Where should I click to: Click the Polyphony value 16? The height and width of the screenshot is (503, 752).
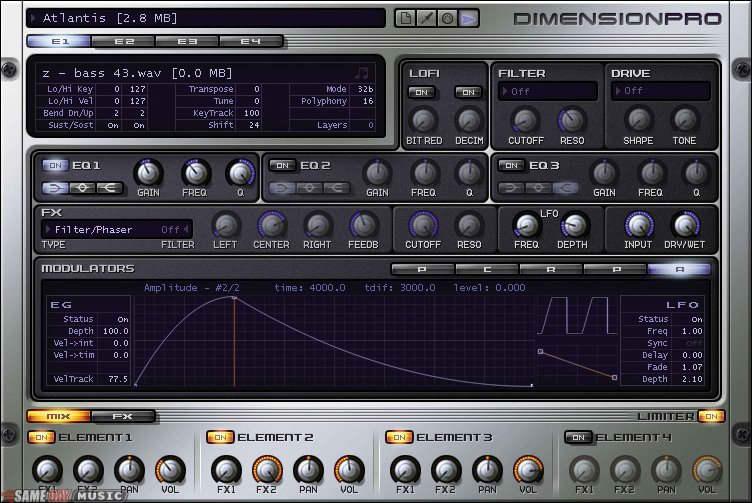click(368, 101)
